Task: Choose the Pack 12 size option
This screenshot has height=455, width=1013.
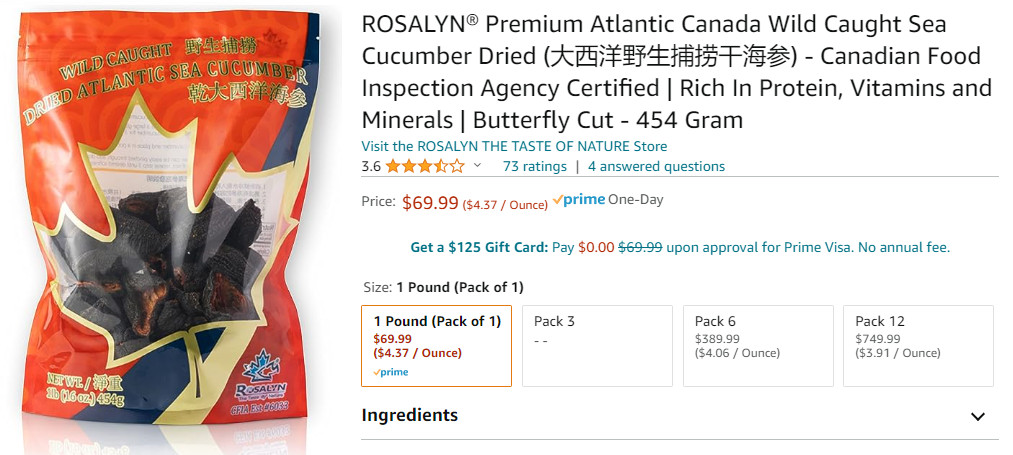Action: pos(918,345)
